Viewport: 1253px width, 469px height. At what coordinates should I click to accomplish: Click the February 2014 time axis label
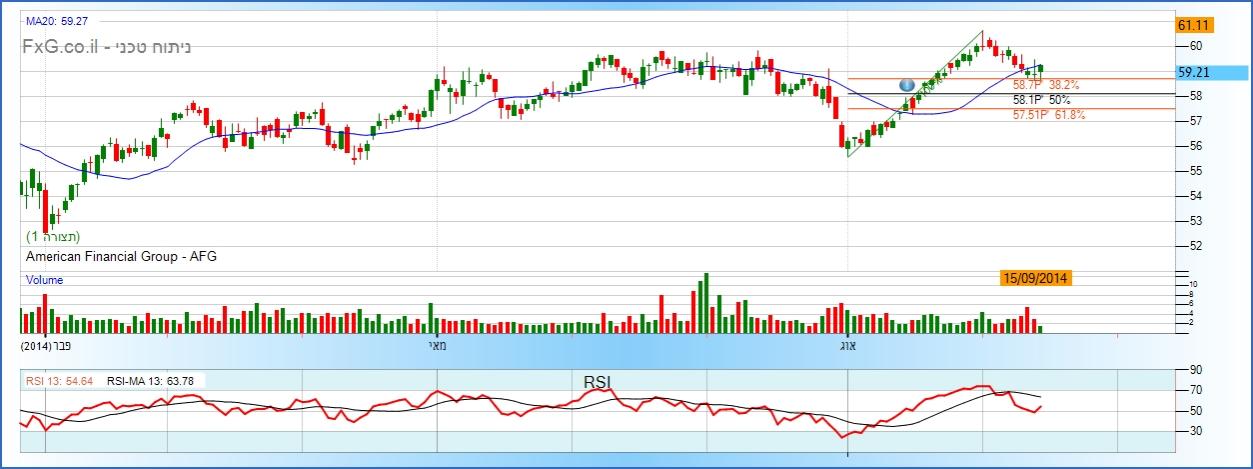(50, 344)
